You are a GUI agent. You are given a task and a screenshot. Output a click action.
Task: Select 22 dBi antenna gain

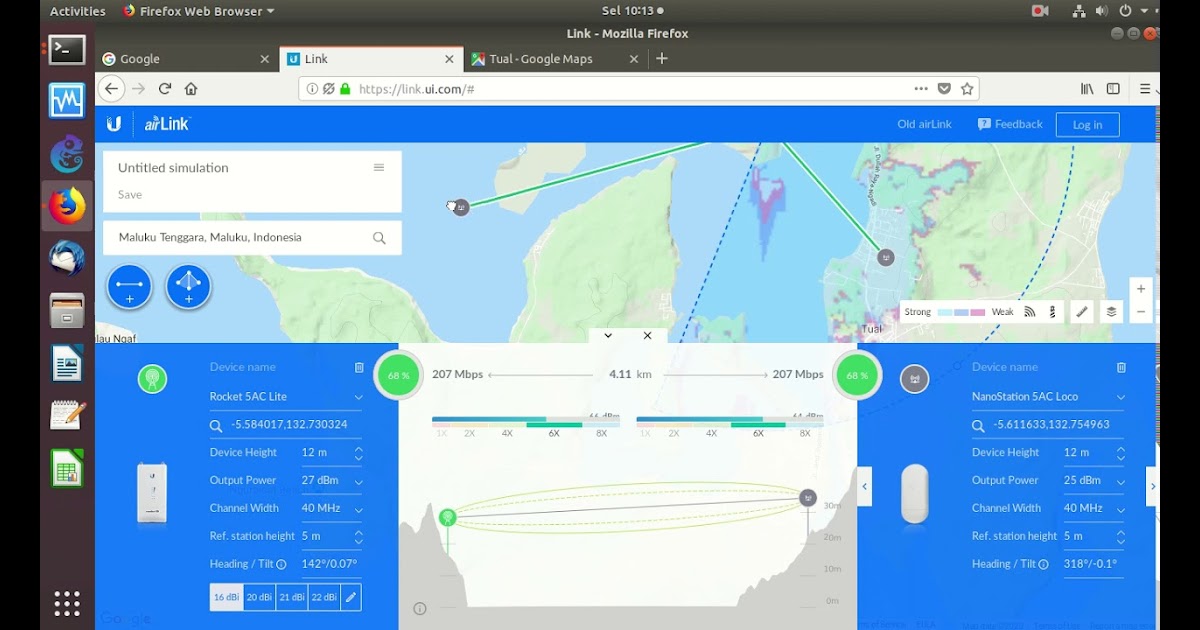coord(324,597)
